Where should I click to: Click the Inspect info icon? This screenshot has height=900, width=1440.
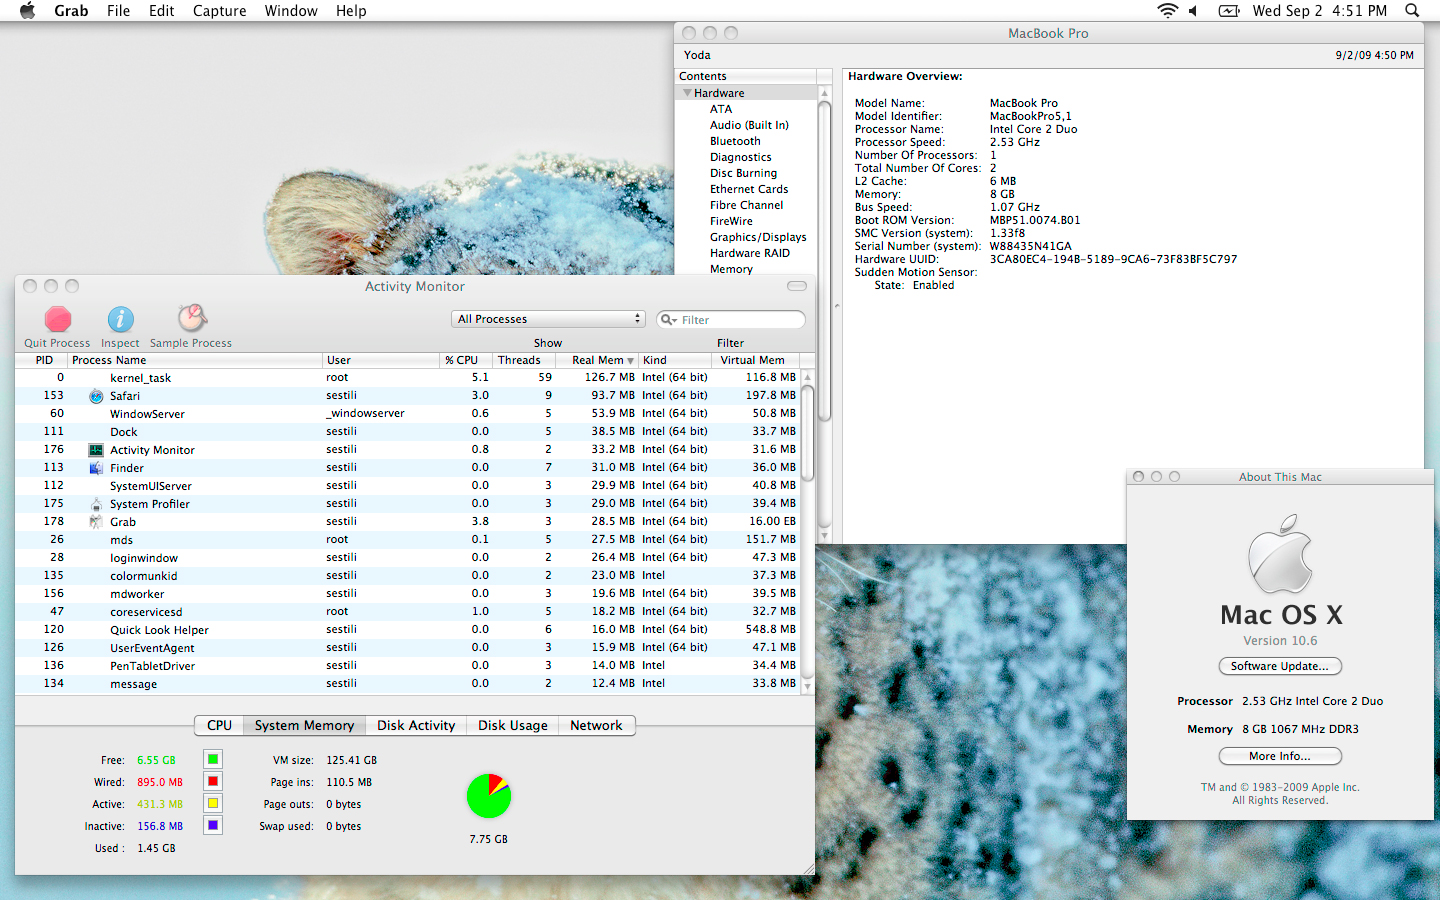click(120, 319)
